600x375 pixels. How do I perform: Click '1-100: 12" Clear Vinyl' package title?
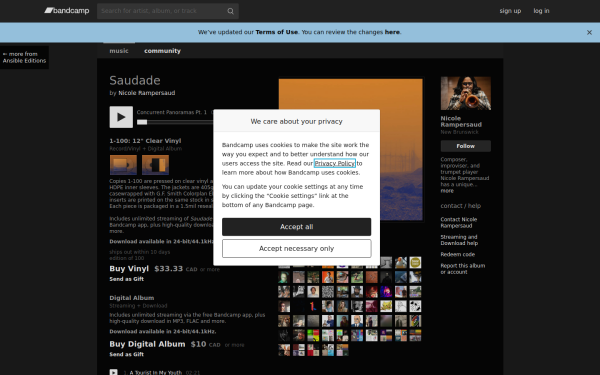click(x=145, y=141)
